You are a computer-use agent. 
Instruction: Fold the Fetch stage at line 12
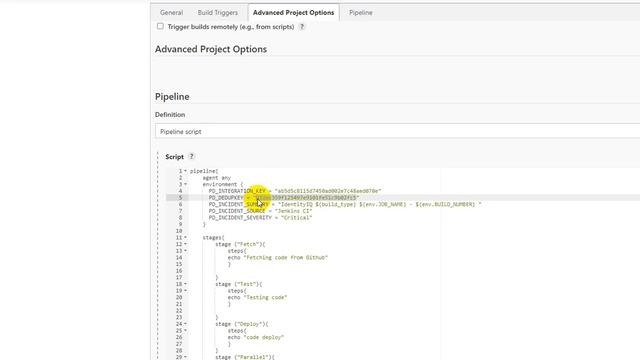click(x=185, y=244)
